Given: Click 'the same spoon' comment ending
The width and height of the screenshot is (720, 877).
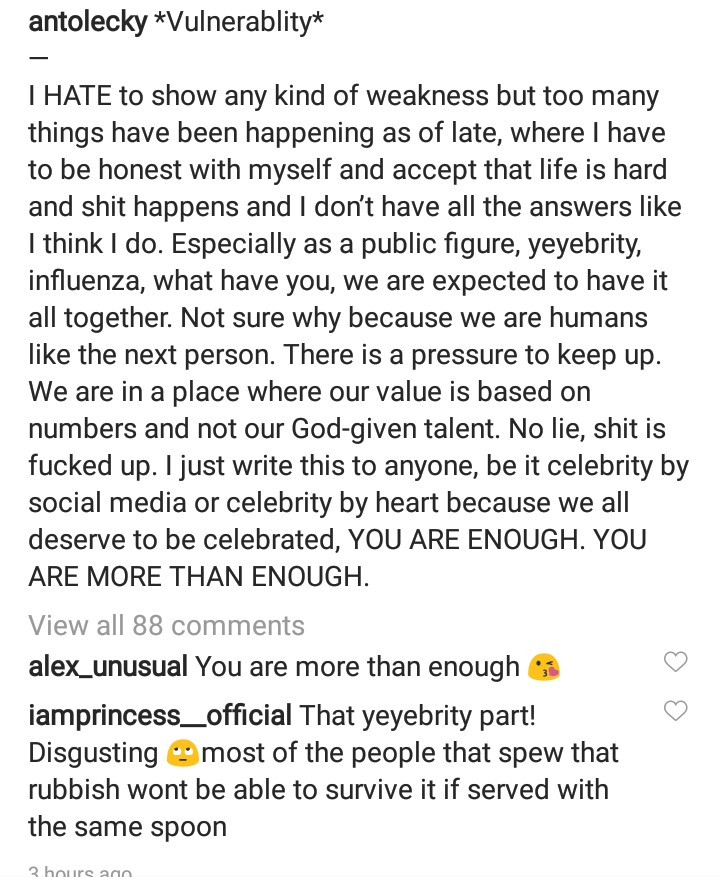Looking at the screenshot, I should [x=127, y=827].
